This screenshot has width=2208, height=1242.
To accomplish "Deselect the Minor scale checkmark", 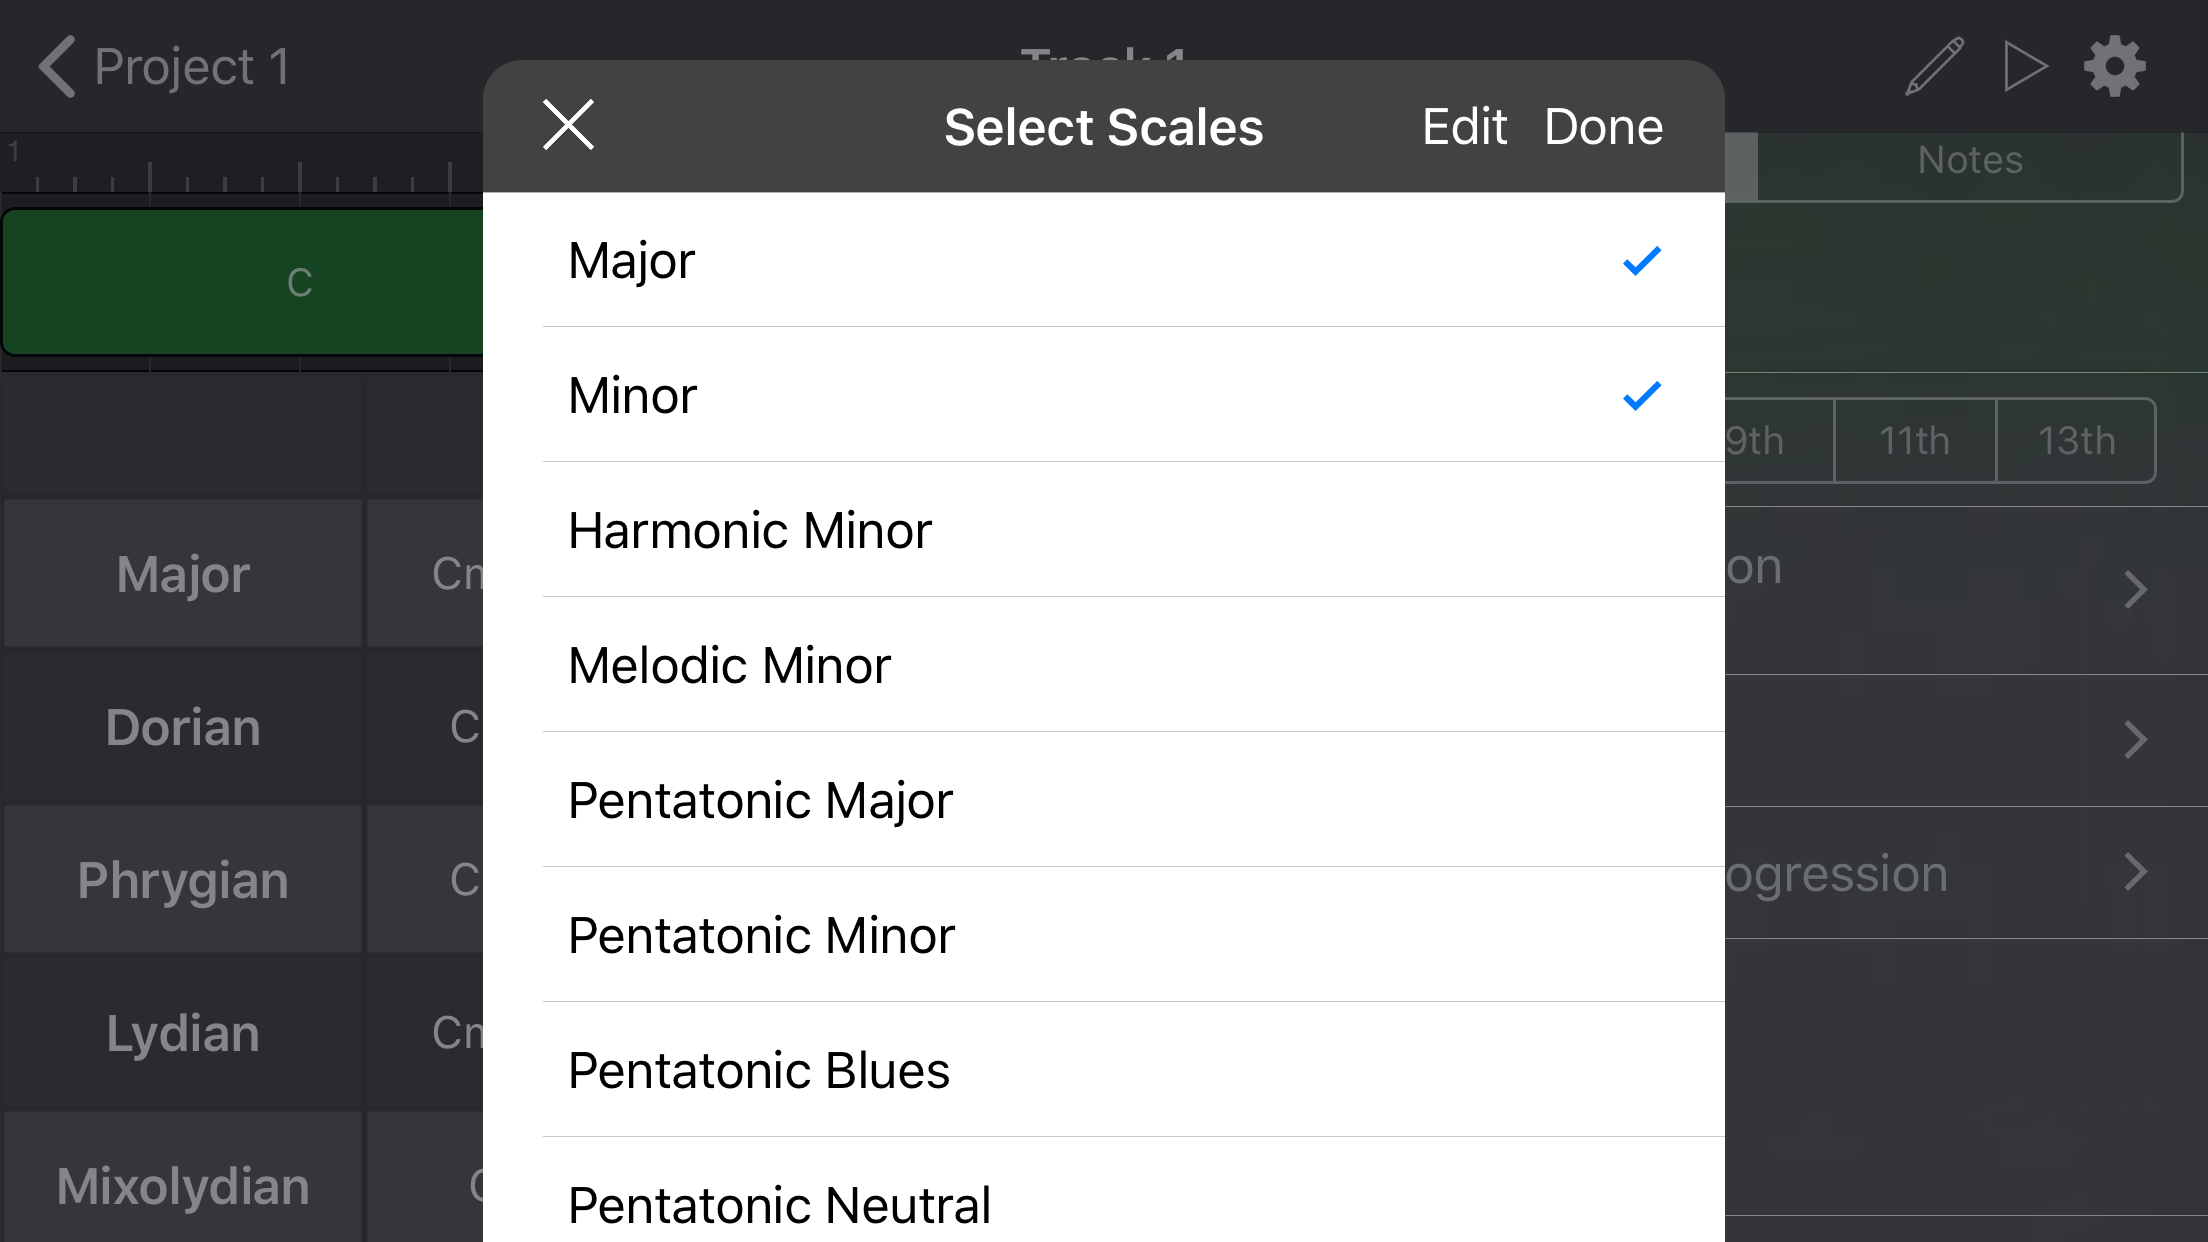I will 1639,395.
